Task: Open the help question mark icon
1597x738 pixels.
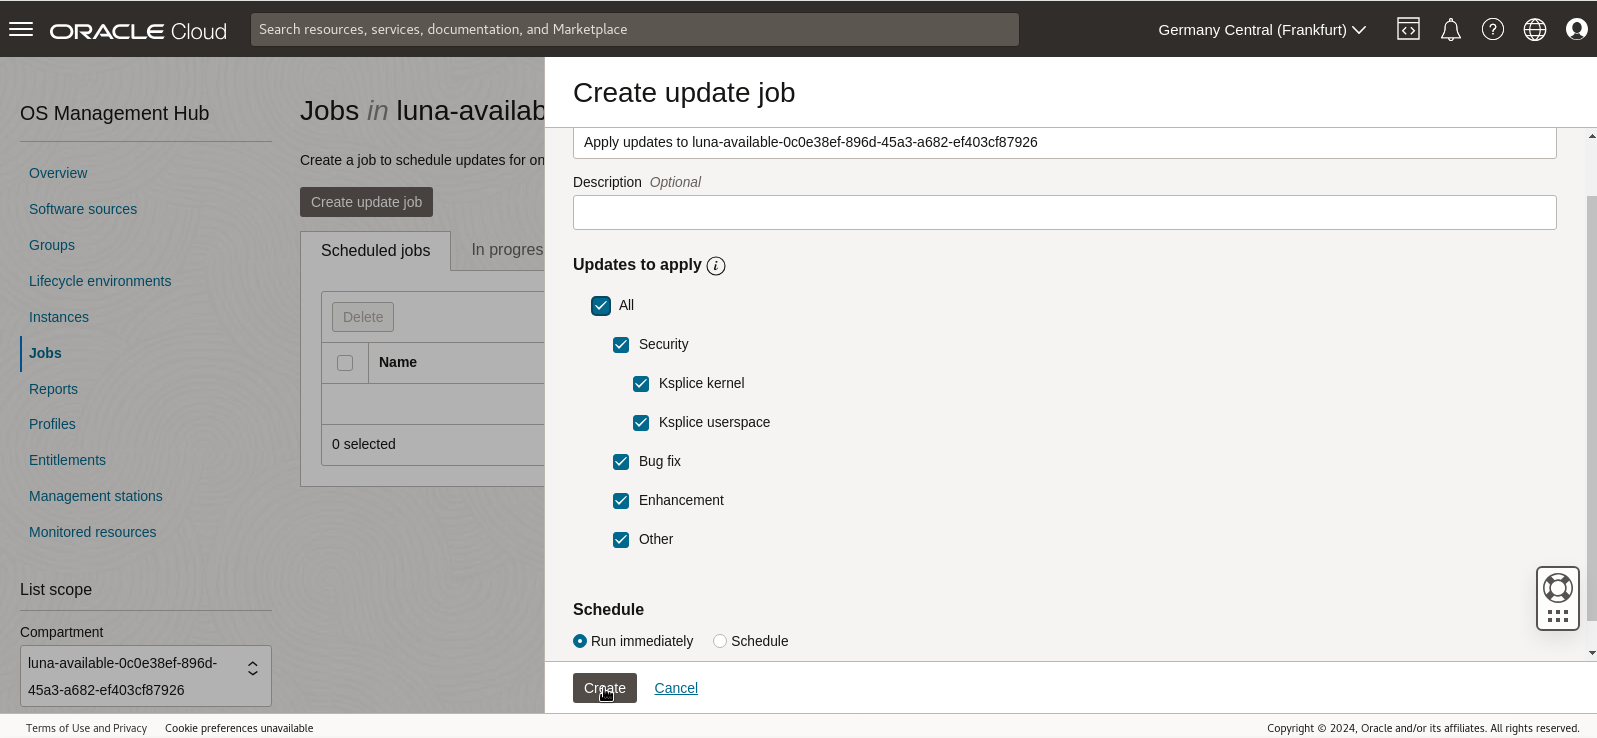Action: tap(1493, 29)
